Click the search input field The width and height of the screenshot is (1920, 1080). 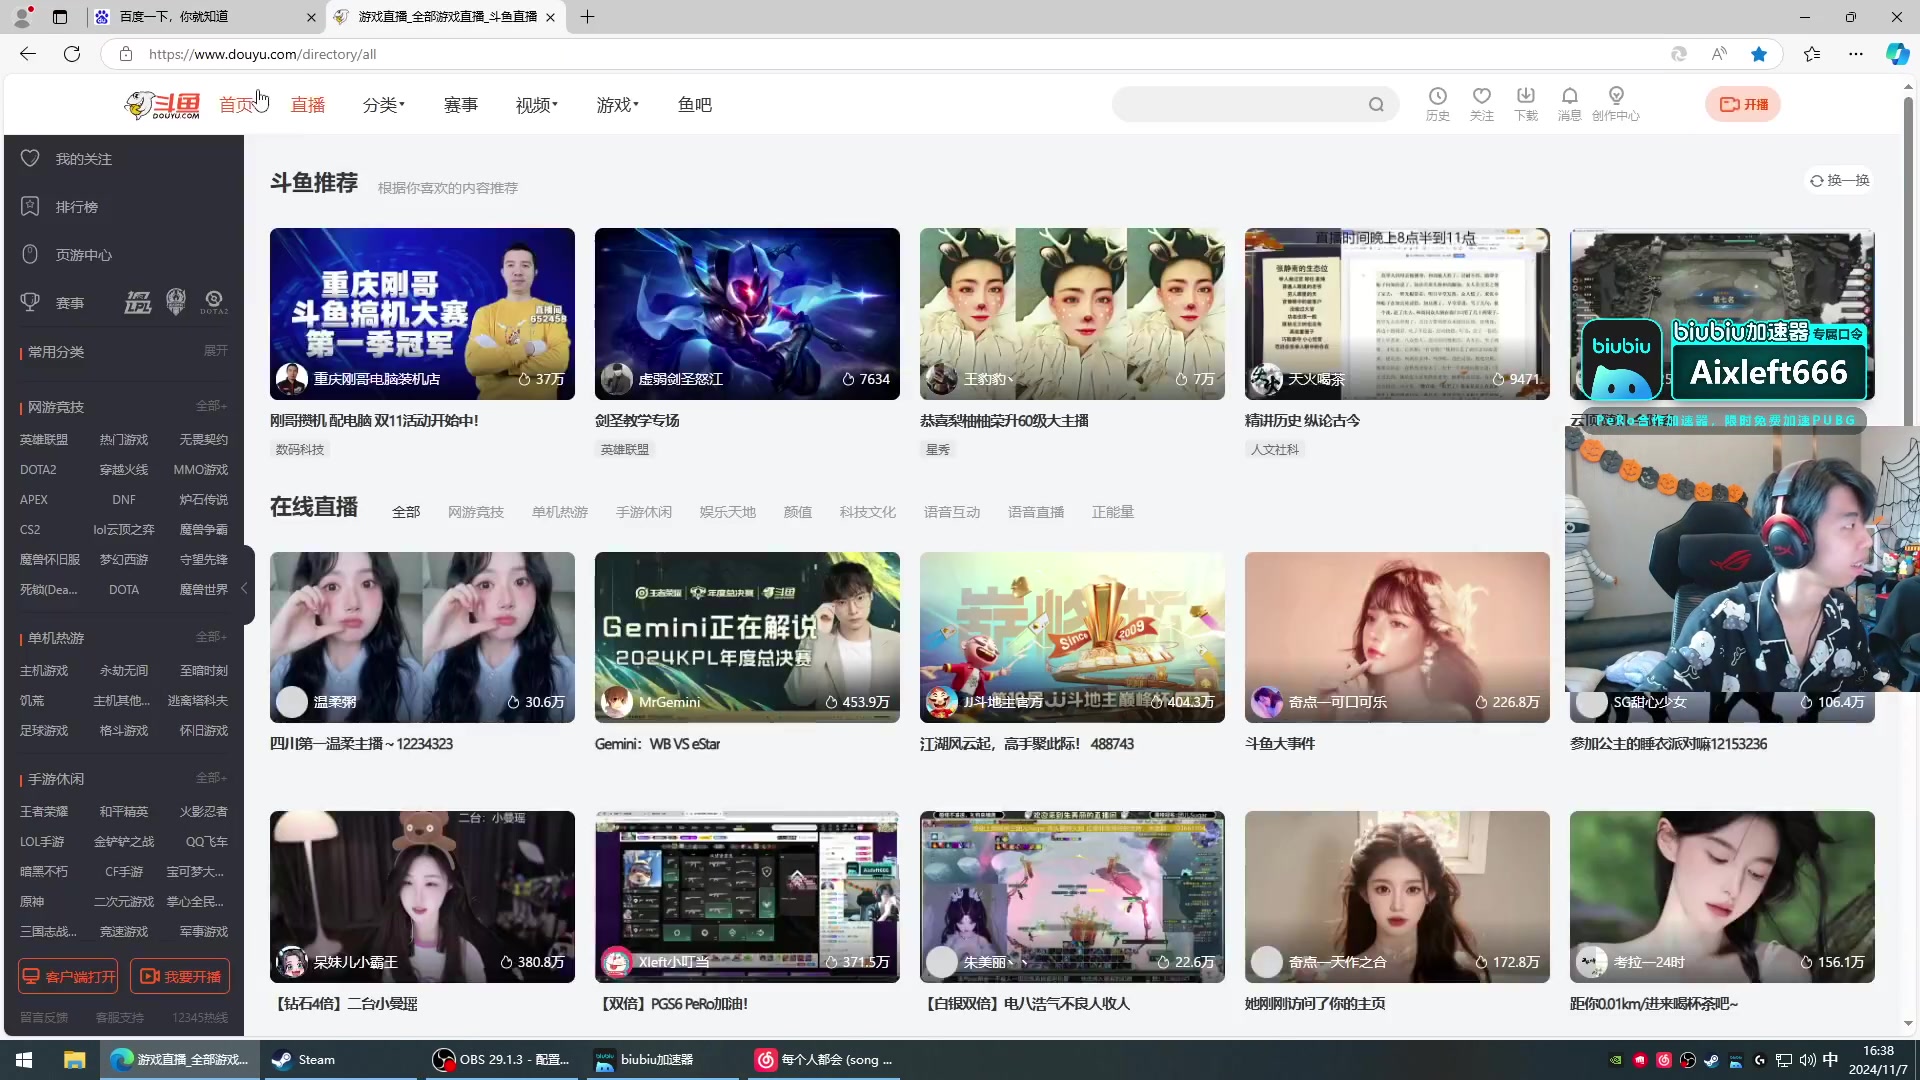[1240, 104]
